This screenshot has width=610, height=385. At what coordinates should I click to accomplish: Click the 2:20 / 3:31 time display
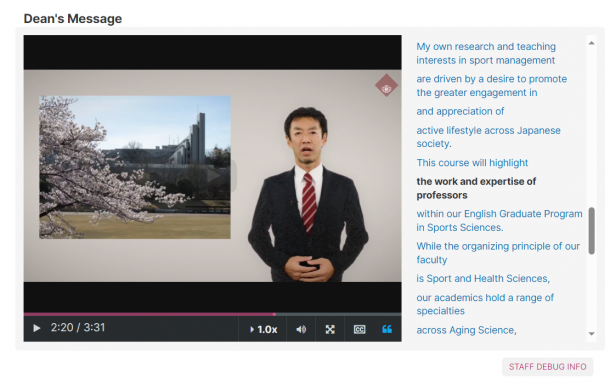coord(78,327)
